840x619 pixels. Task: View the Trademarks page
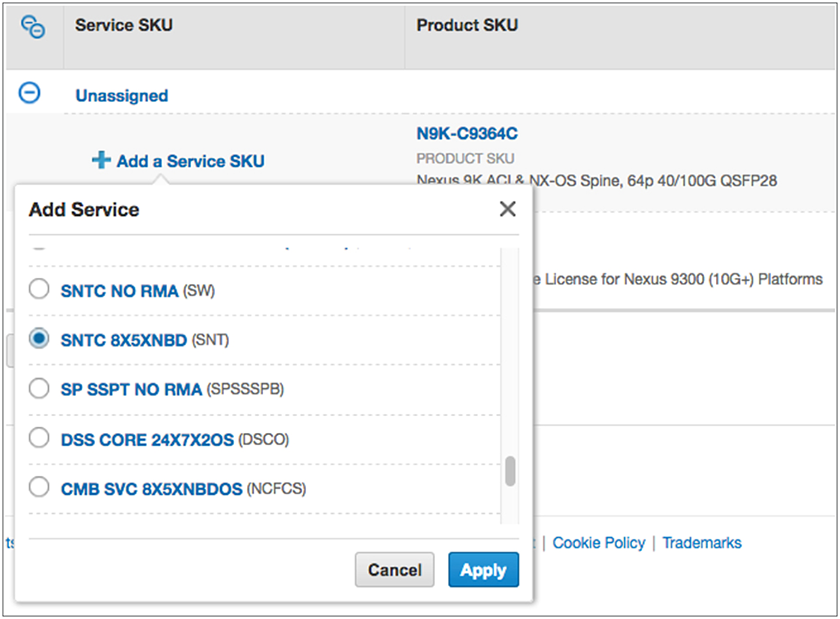coord(701,542)
